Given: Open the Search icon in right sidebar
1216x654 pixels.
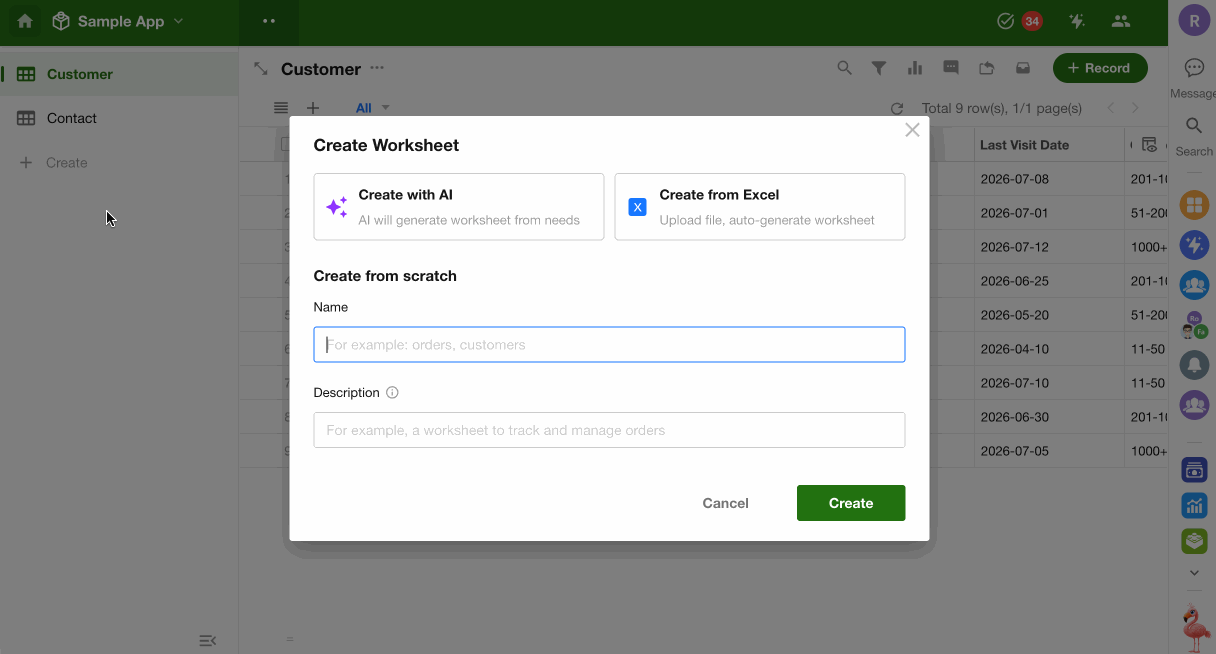Looking at the screenshot, I should [x=1194, y=126].
